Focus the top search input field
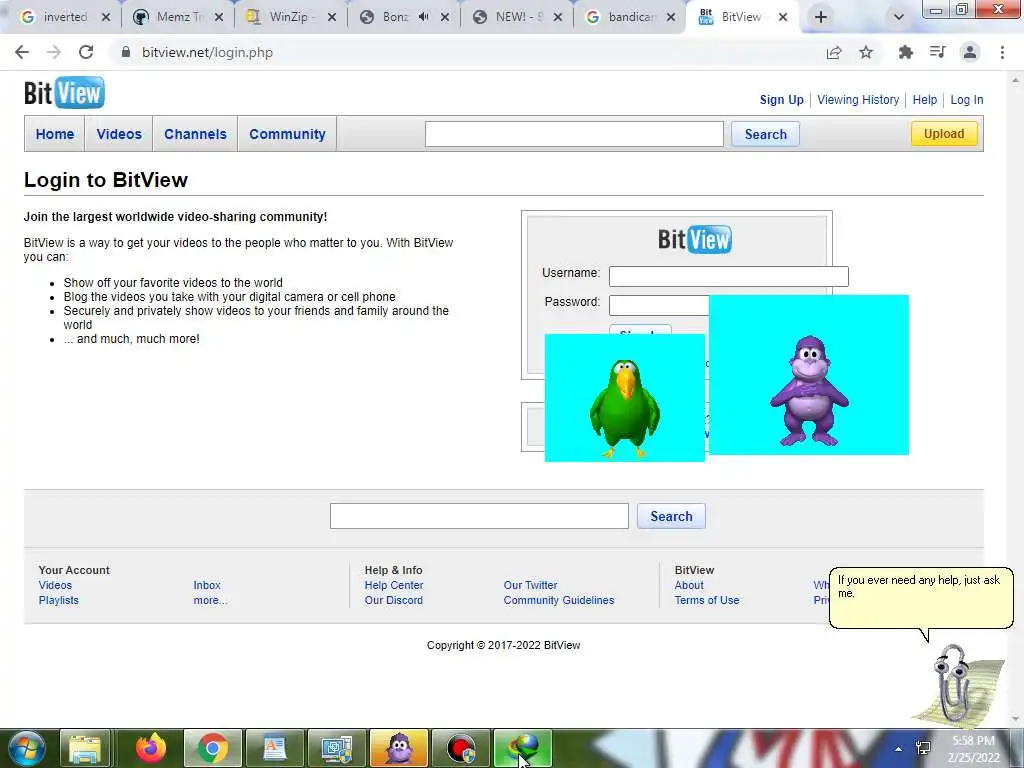The width and height of the screenshot is (1024, 768). point(574,135)
